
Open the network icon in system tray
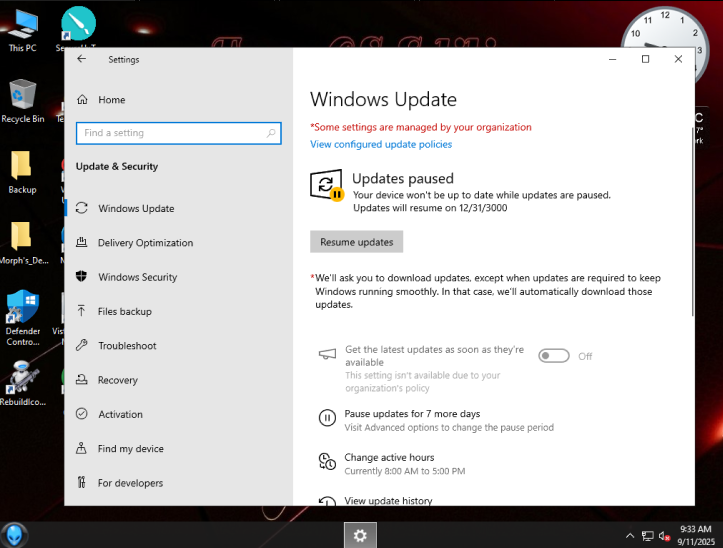click(x=647, y=536)
